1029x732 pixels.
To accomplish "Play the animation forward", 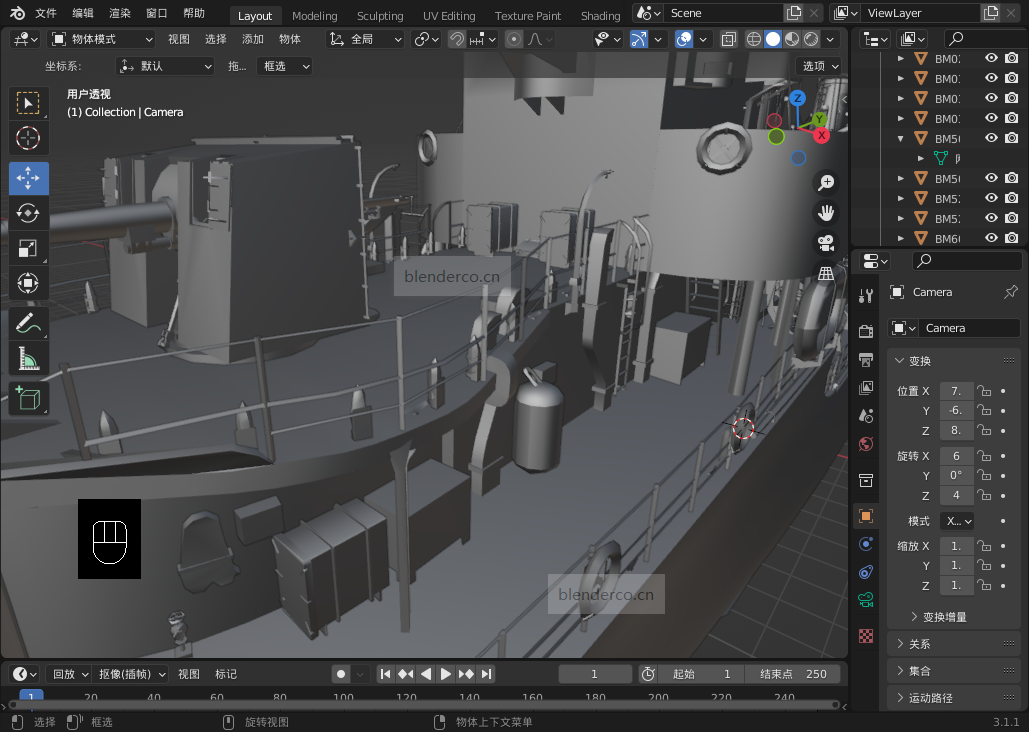I will (x=446, y=674).
